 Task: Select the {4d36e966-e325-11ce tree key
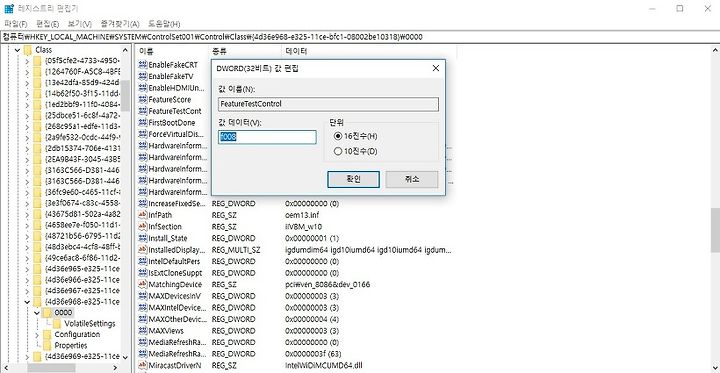point(83,280)
